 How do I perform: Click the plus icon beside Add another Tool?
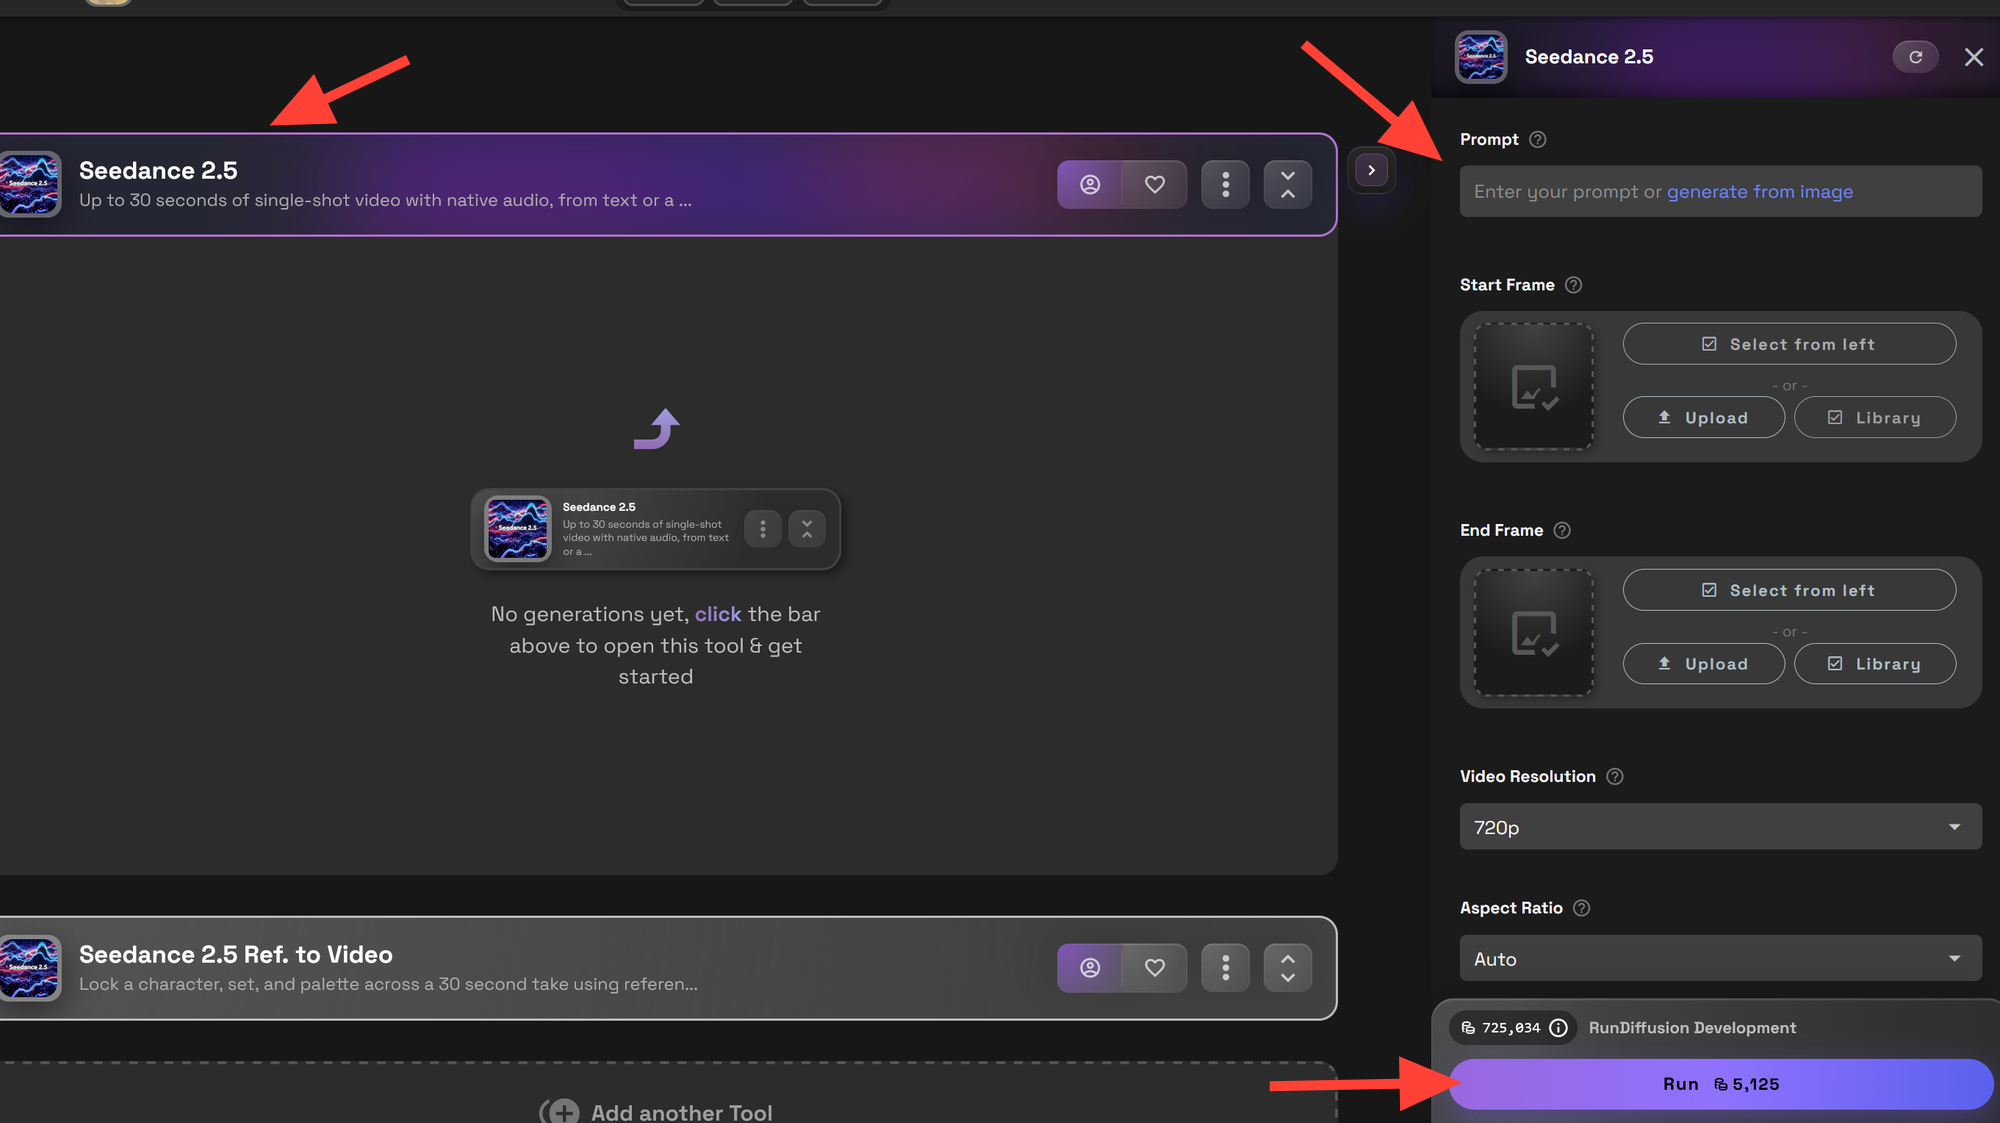[564, 1112]
